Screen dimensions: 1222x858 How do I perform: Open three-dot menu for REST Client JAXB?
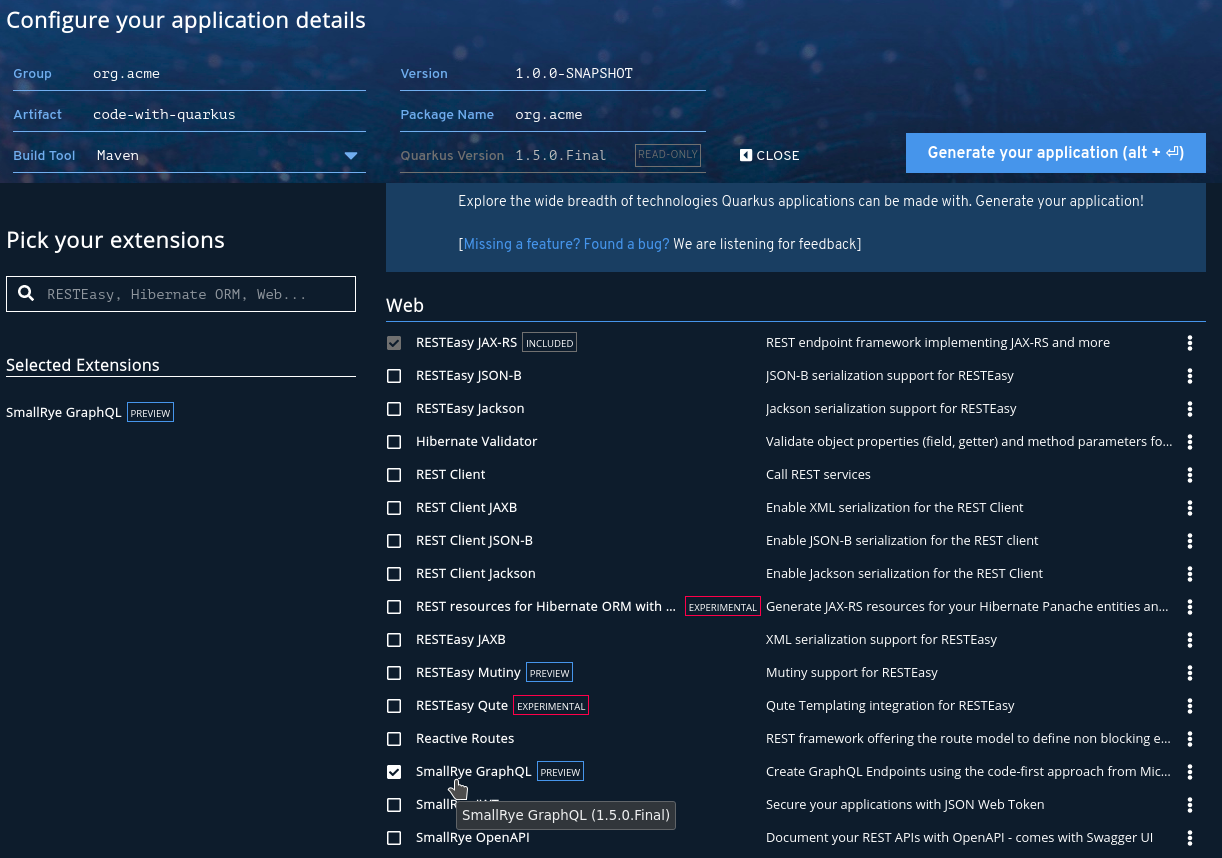[x=1189, y=508]
